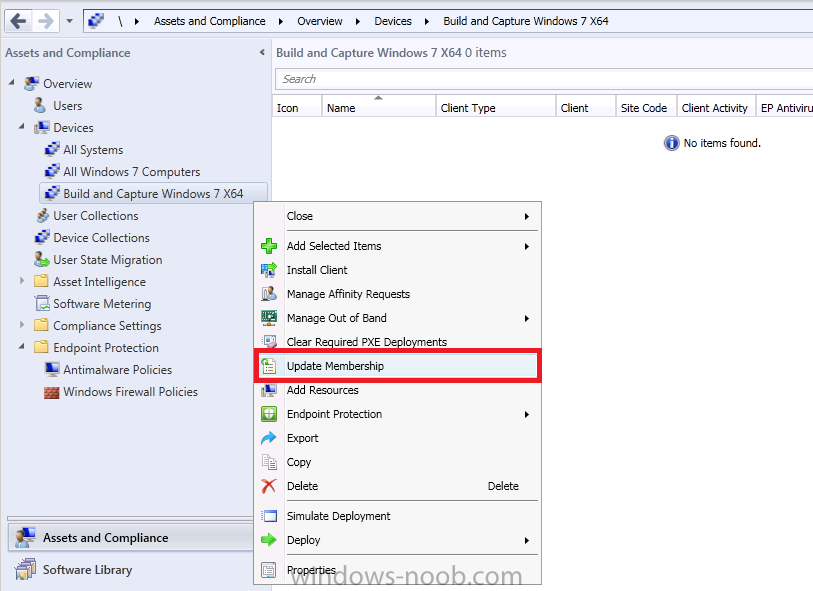This screenshot has height=591, width=813.
Task: Expand the breadcrumb arrow after Assets and Compliance
Action: [281, 21]
